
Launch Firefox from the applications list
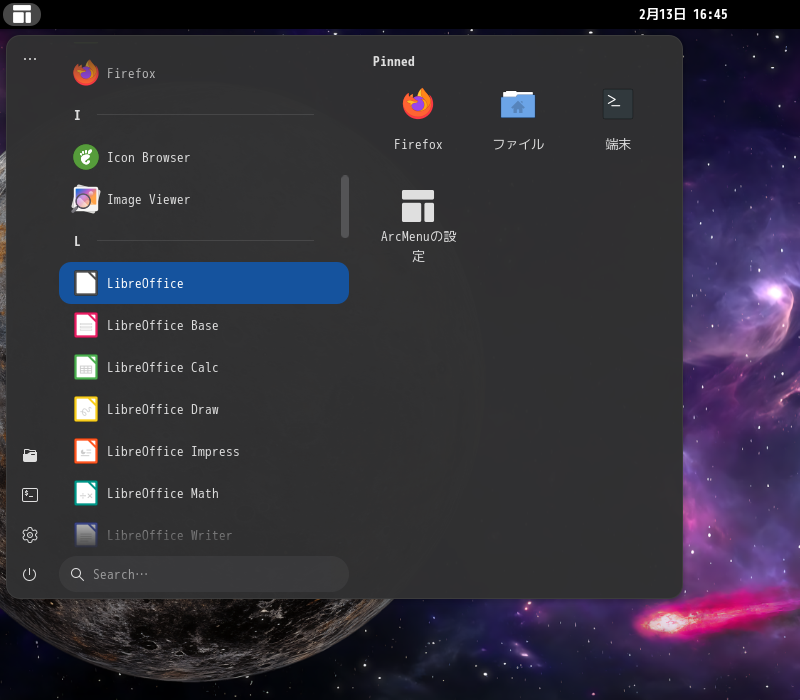click(x=204, y=73)
